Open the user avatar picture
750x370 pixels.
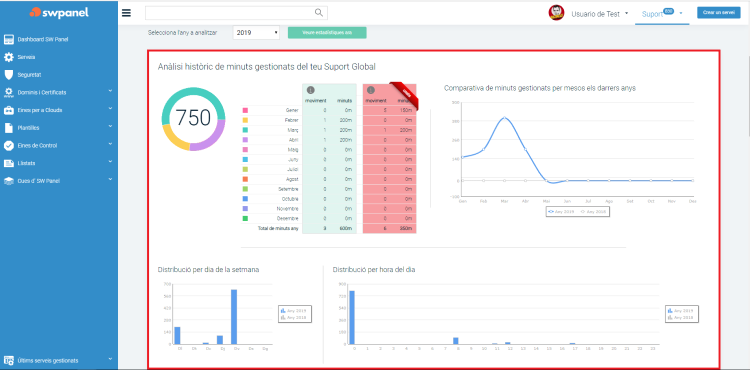tap(556, 13)
